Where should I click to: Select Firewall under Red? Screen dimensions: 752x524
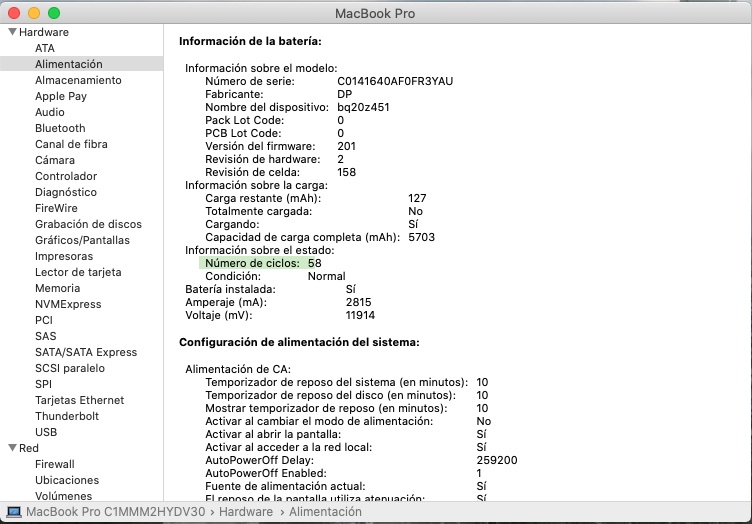click(x=55, y=464)
